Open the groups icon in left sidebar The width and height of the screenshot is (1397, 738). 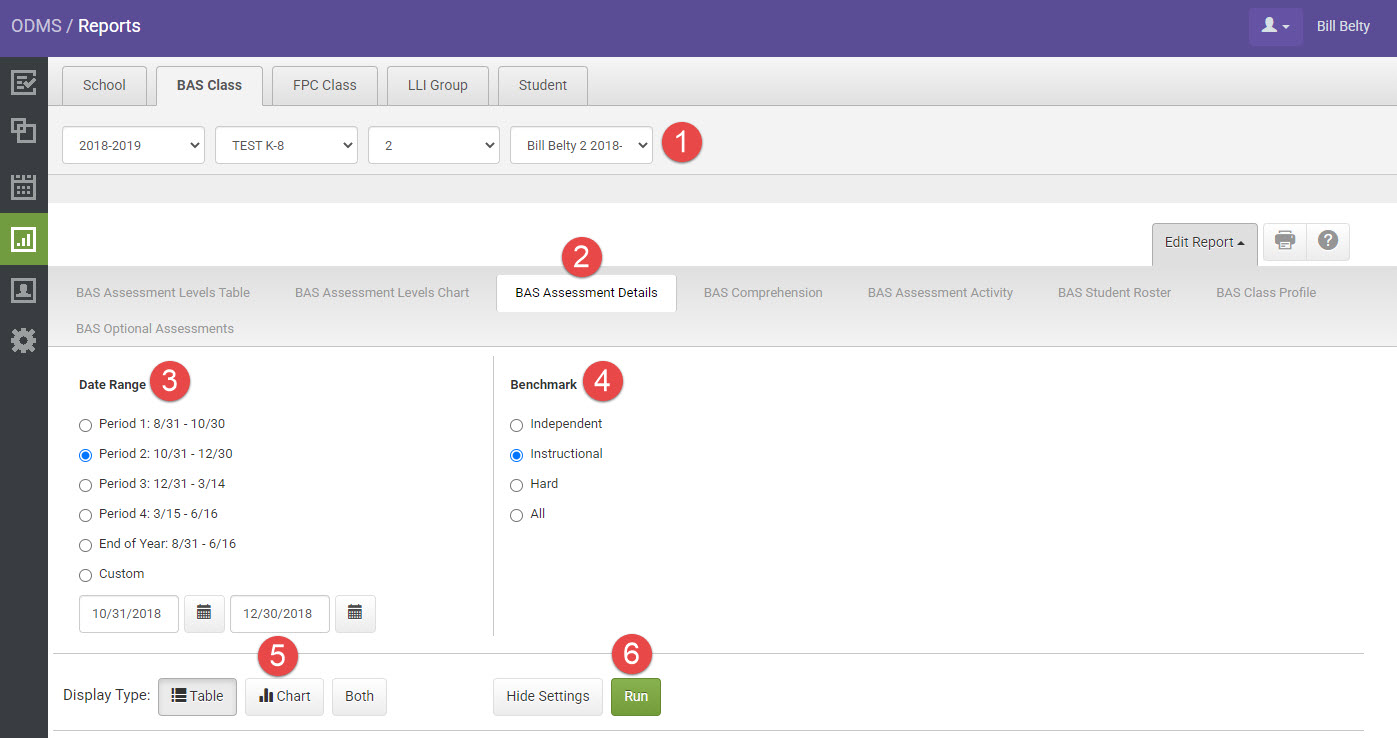pyautogui.click(x=23, y=131)
